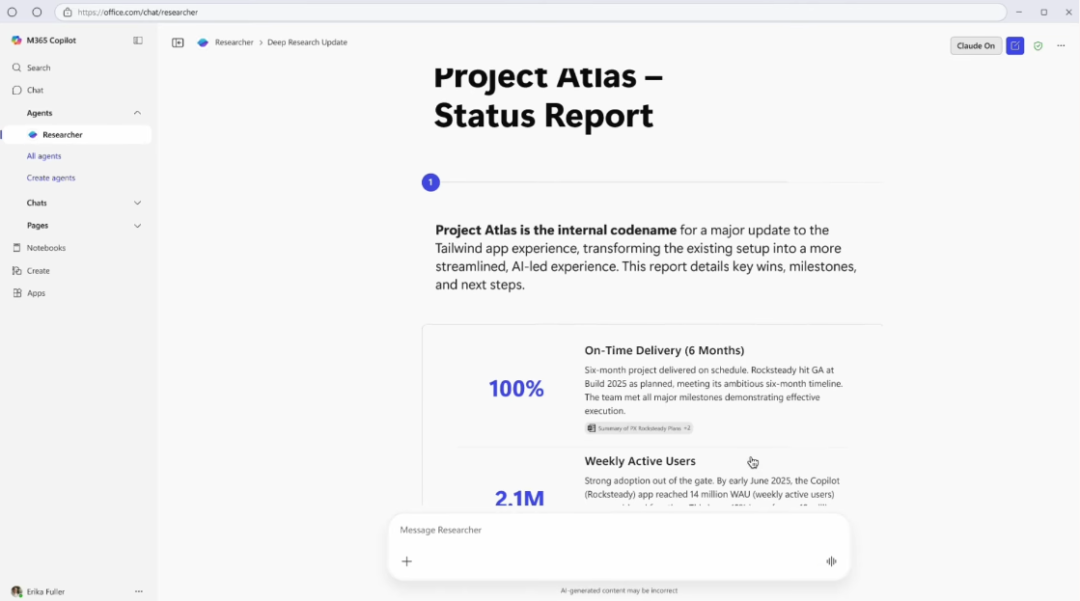The image size is (1080, 601).
Task: Expand the Pages section chevron
Action: click(x=137, y=226)
